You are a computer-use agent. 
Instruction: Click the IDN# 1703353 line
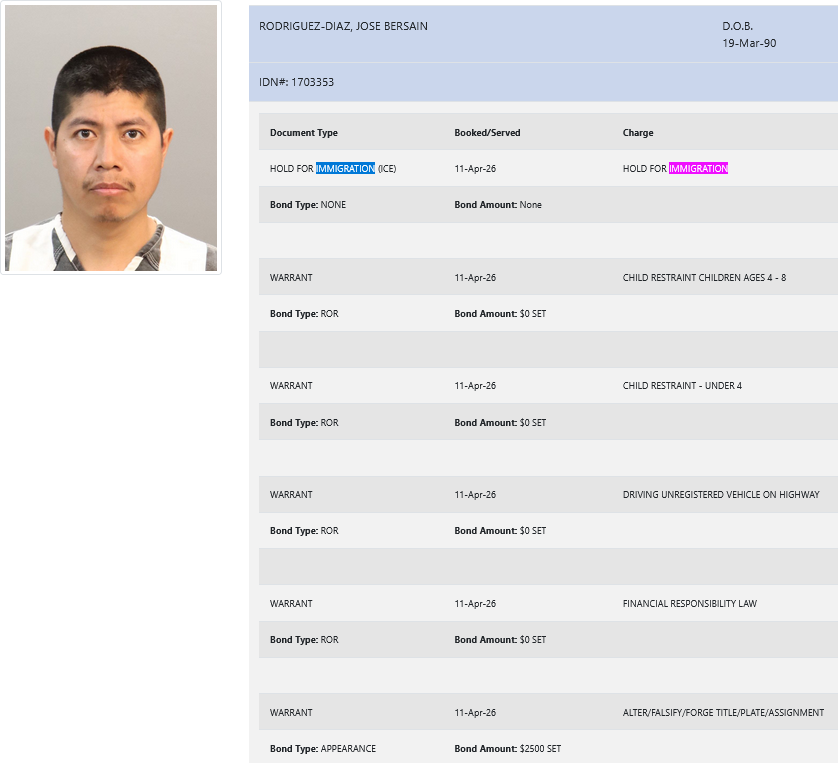pyautogui.click(x=297, y=82)
